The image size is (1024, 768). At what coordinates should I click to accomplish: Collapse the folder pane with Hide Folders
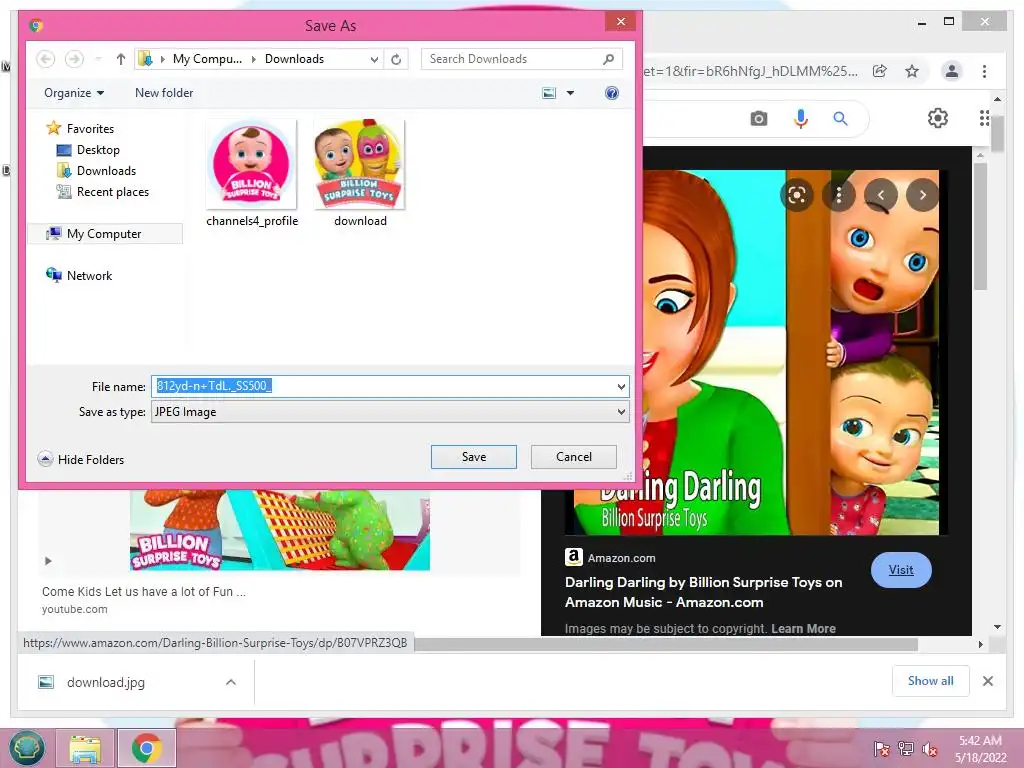(x=81, y=460)
